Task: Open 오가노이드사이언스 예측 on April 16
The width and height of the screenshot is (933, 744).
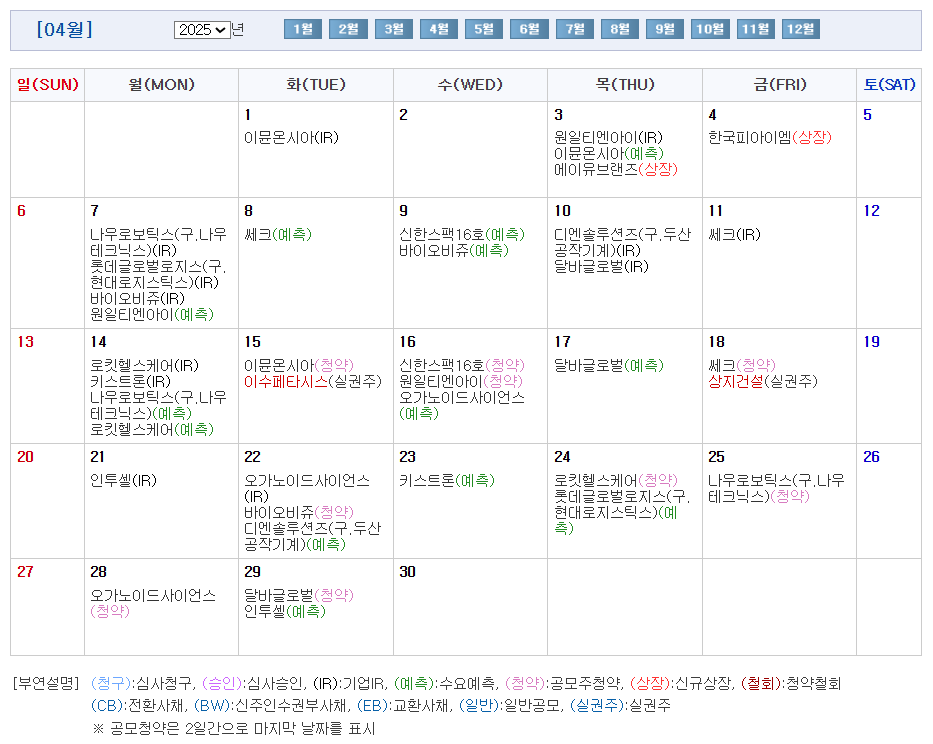Action: 462,405
